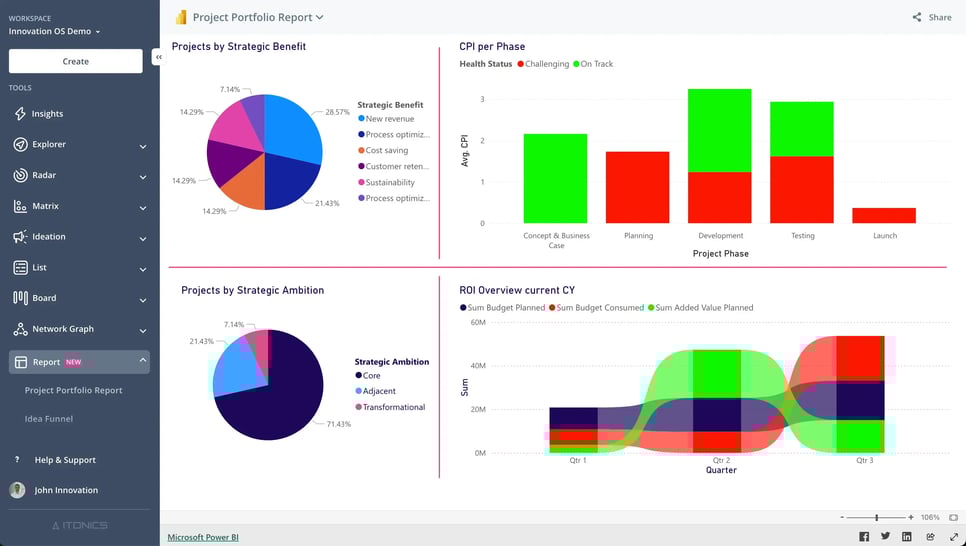This screenshot has height=546, width=966.
Task: Click the Insights lightning bolt icon
Action: [x=20, y=114]
